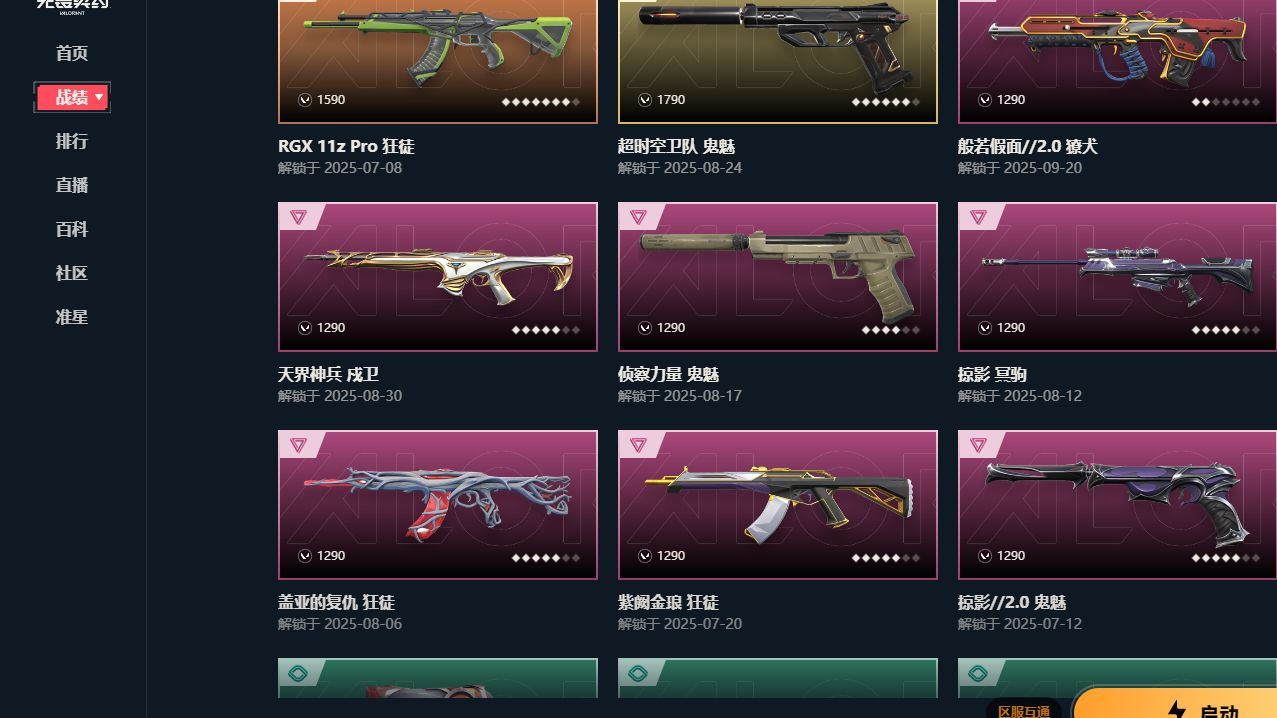Select the 社区 community menu item
Image resolution: width=1277 pixels, height=718 pixels.
(72, 273)
